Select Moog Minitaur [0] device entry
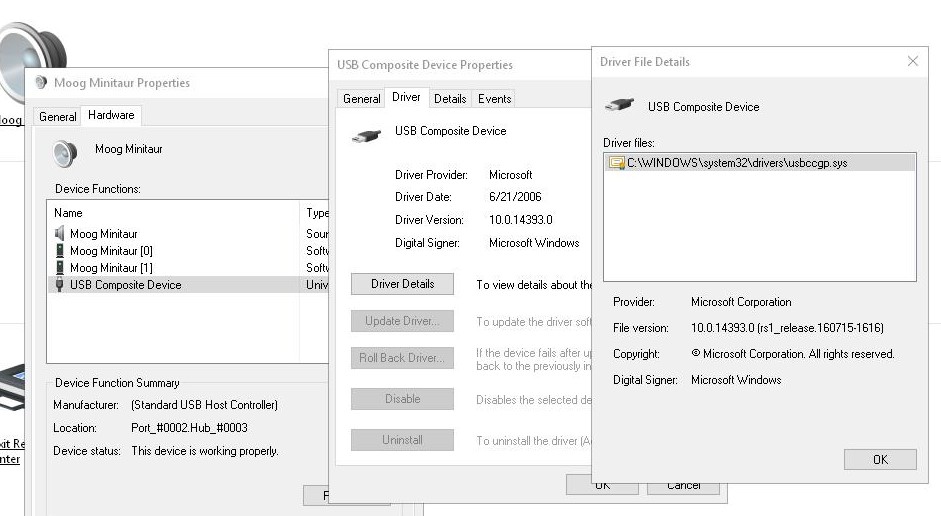941x516 pixels. point(110,251)
